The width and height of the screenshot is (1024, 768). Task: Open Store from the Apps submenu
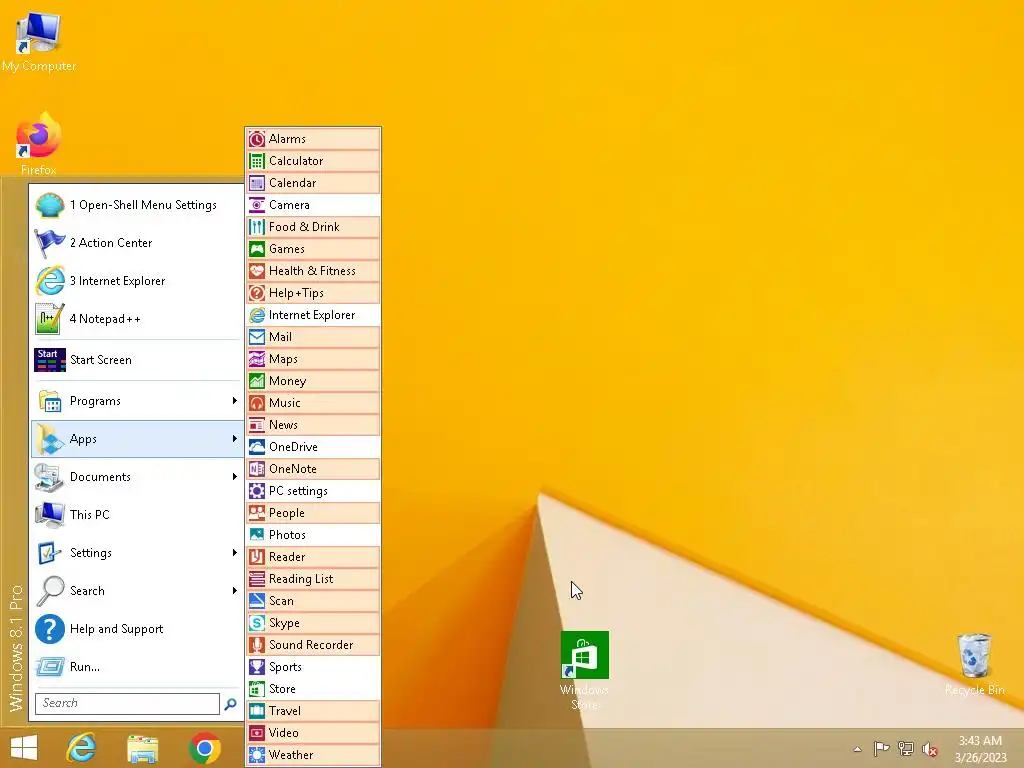pos(313,688)
